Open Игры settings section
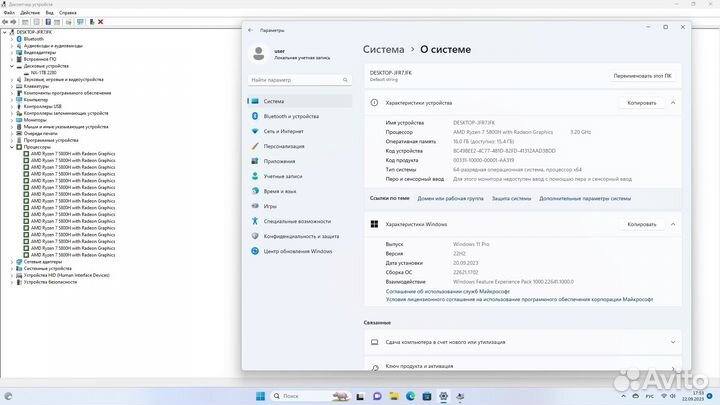 click(x=299, y=206)
